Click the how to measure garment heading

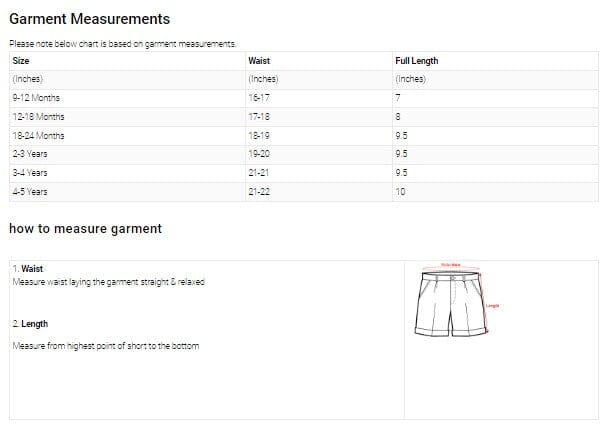(x=85, y=229)
